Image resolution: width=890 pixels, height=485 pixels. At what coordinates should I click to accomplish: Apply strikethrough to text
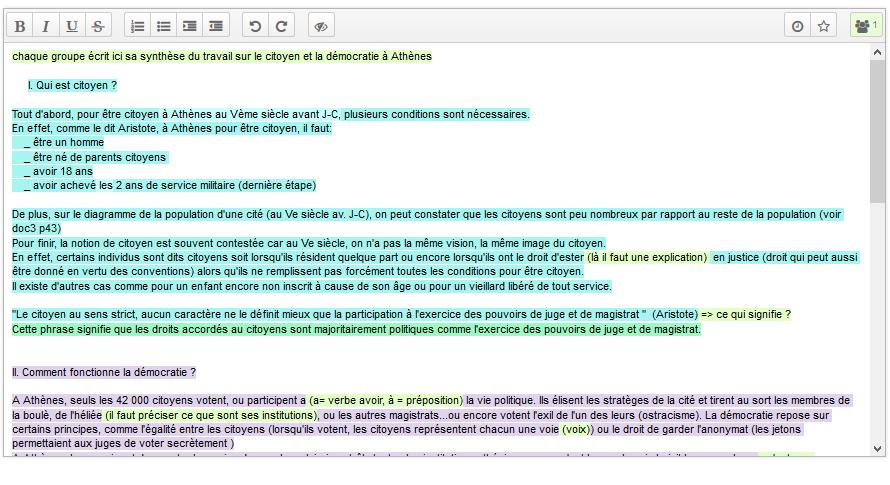(98, 26)
